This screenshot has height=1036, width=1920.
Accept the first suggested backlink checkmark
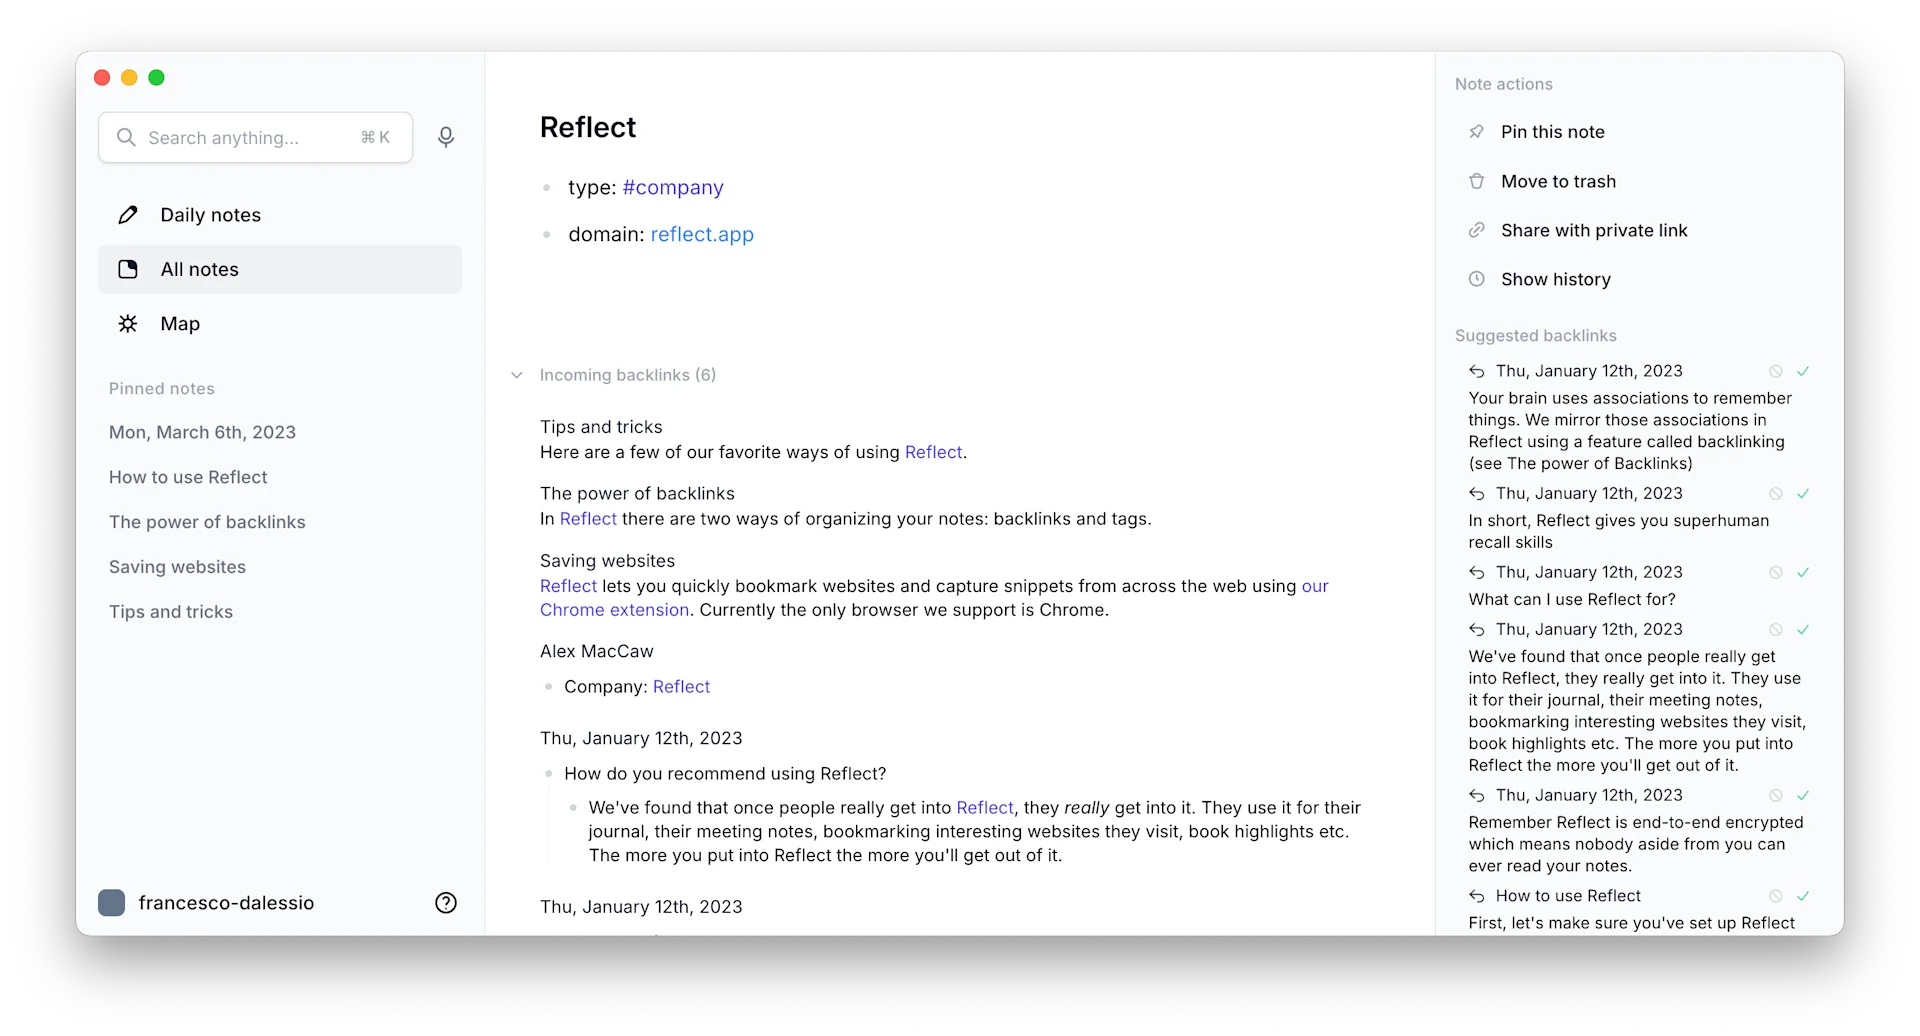pos(1803,370)
